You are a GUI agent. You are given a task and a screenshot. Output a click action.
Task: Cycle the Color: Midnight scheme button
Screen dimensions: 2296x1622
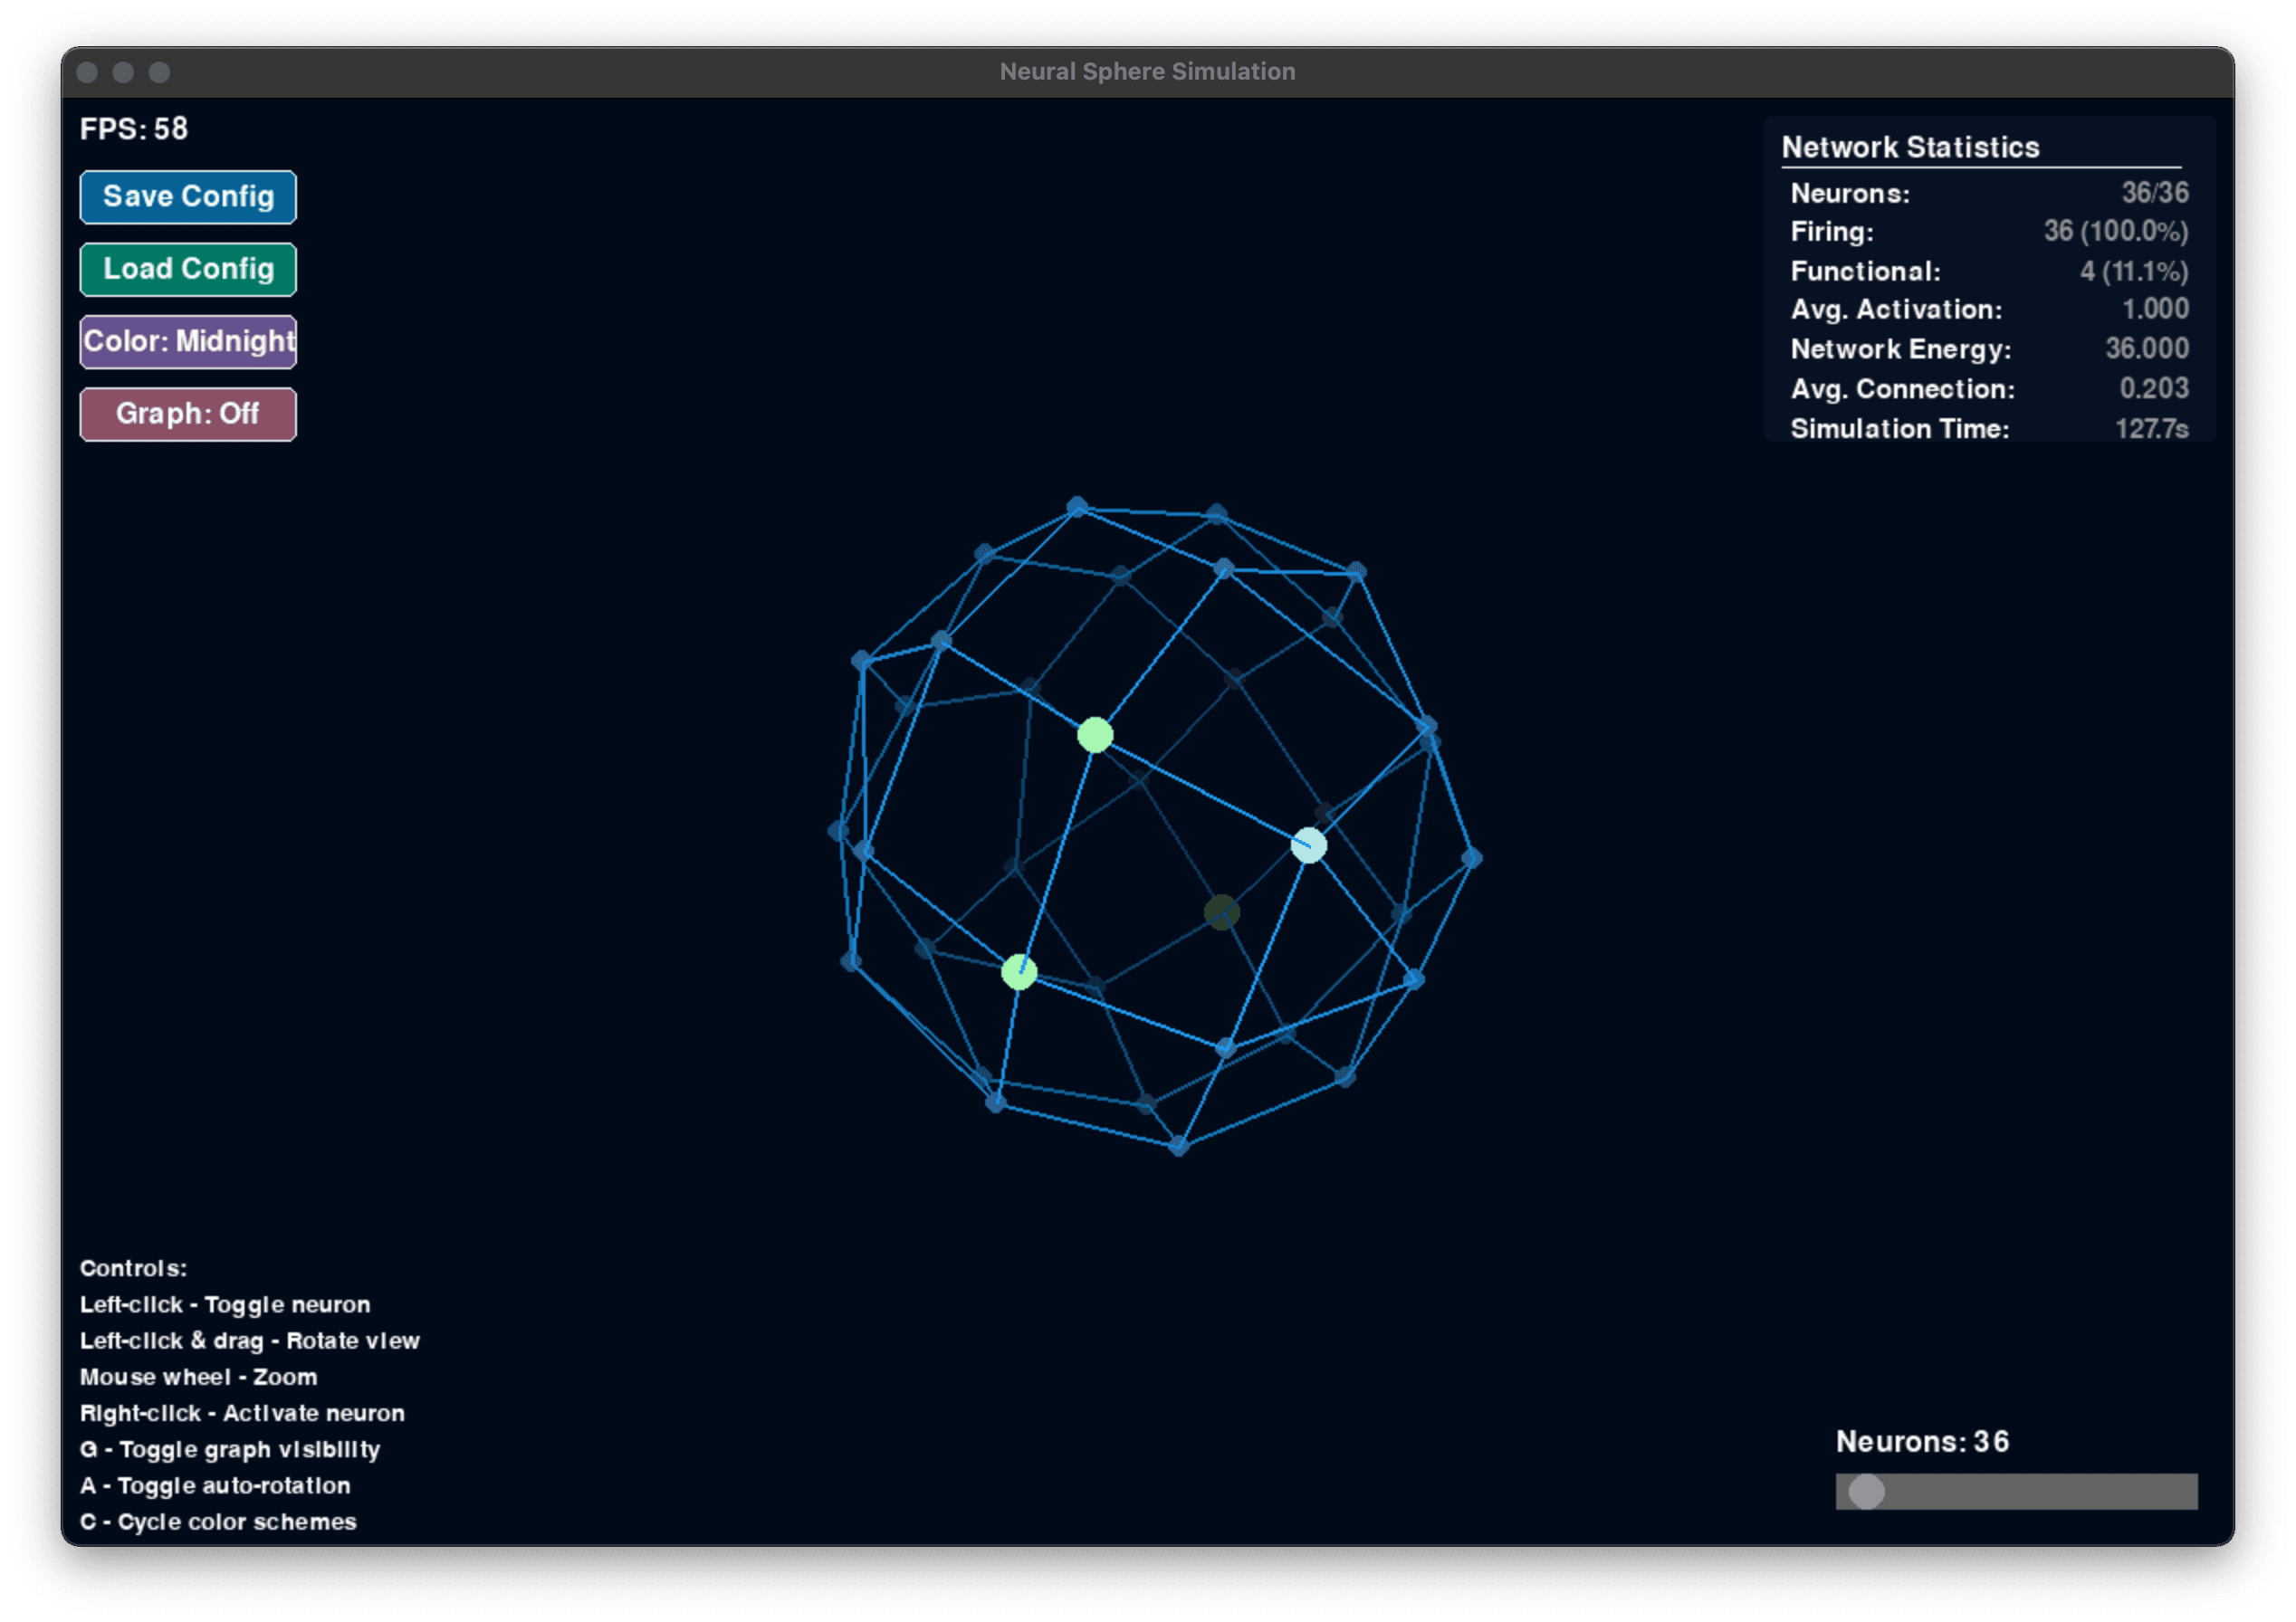[188, 342]
